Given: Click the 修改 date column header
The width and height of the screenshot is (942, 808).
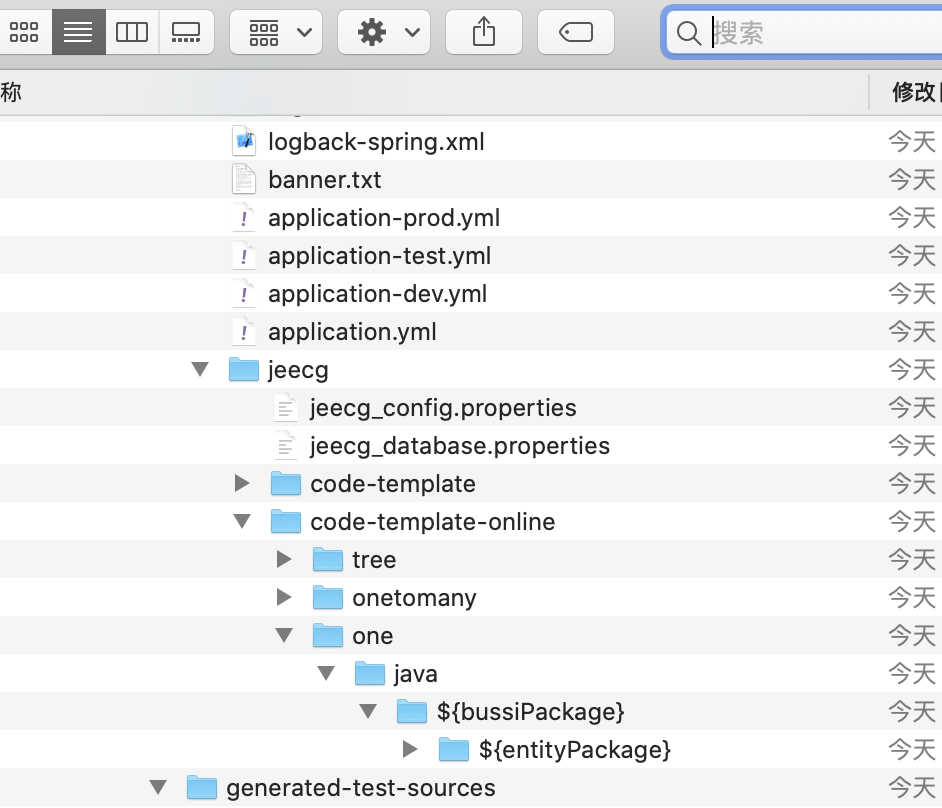Looking at the screenshot, I should tap(917, 93).
